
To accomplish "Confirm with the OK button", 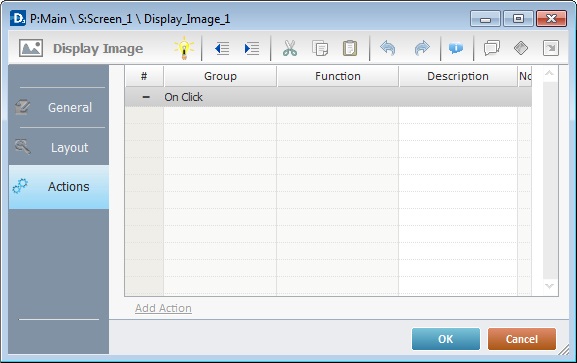I will click(x=446, y=339).
